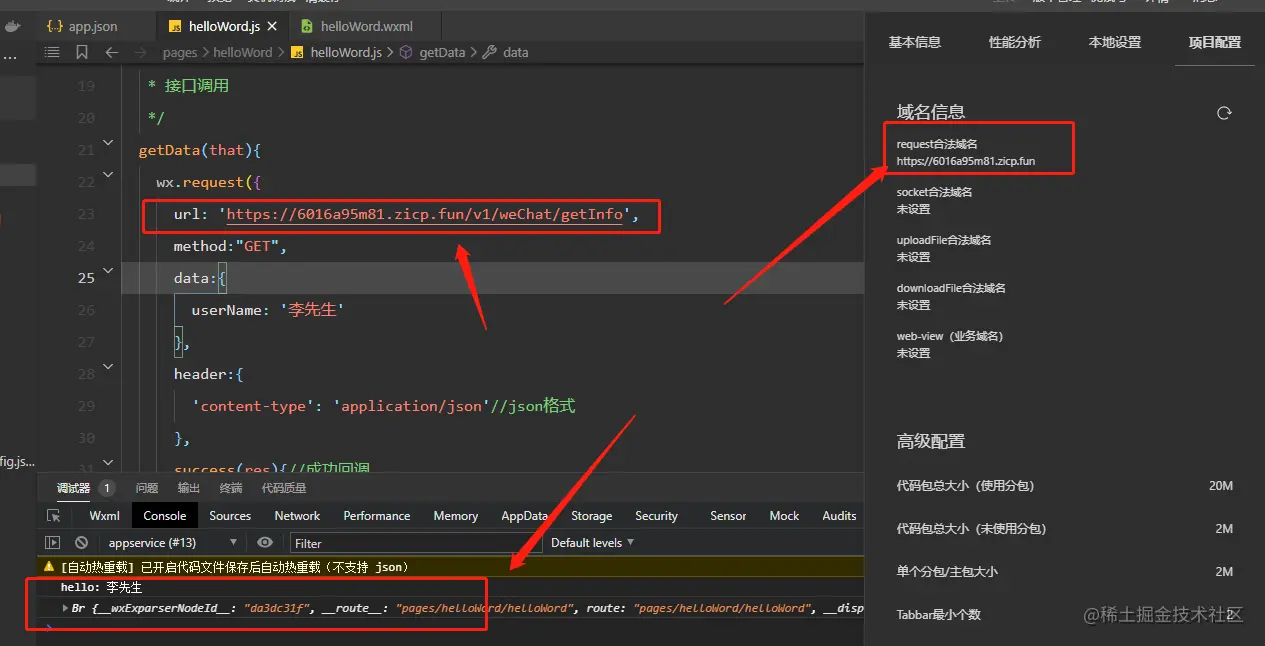
Task: Close the helloWord.js tab
Action: 272,26
